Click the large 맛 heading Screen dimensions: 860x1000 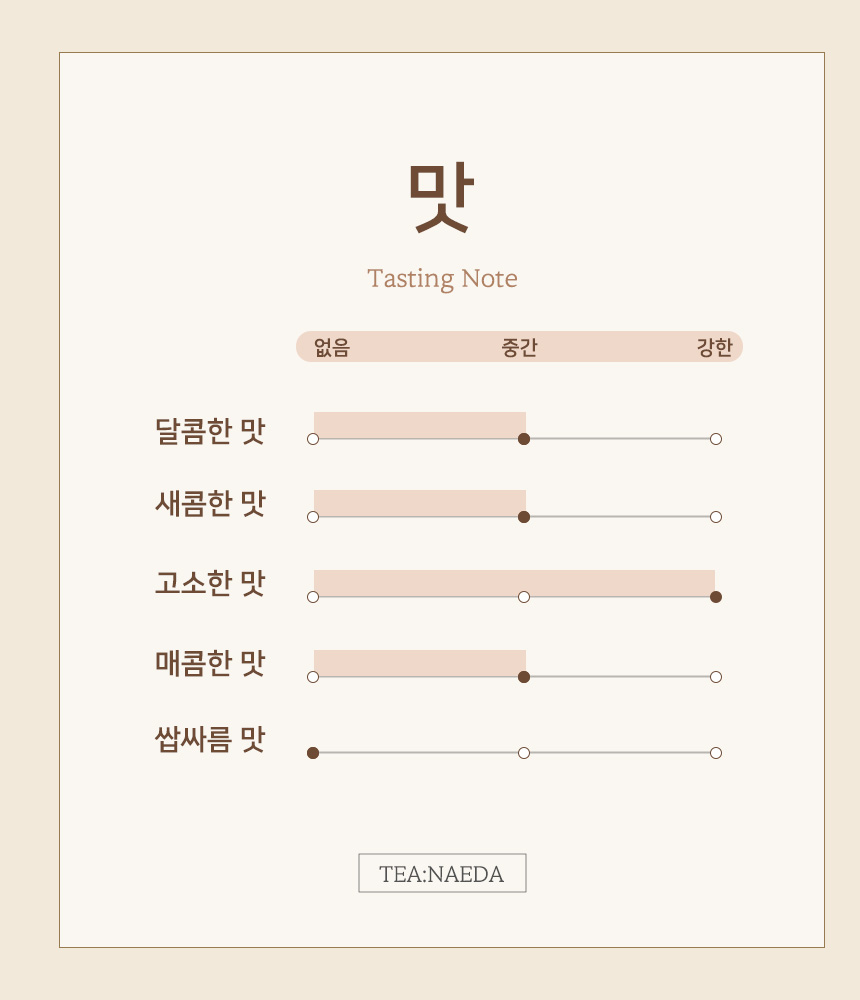[440, 197]
